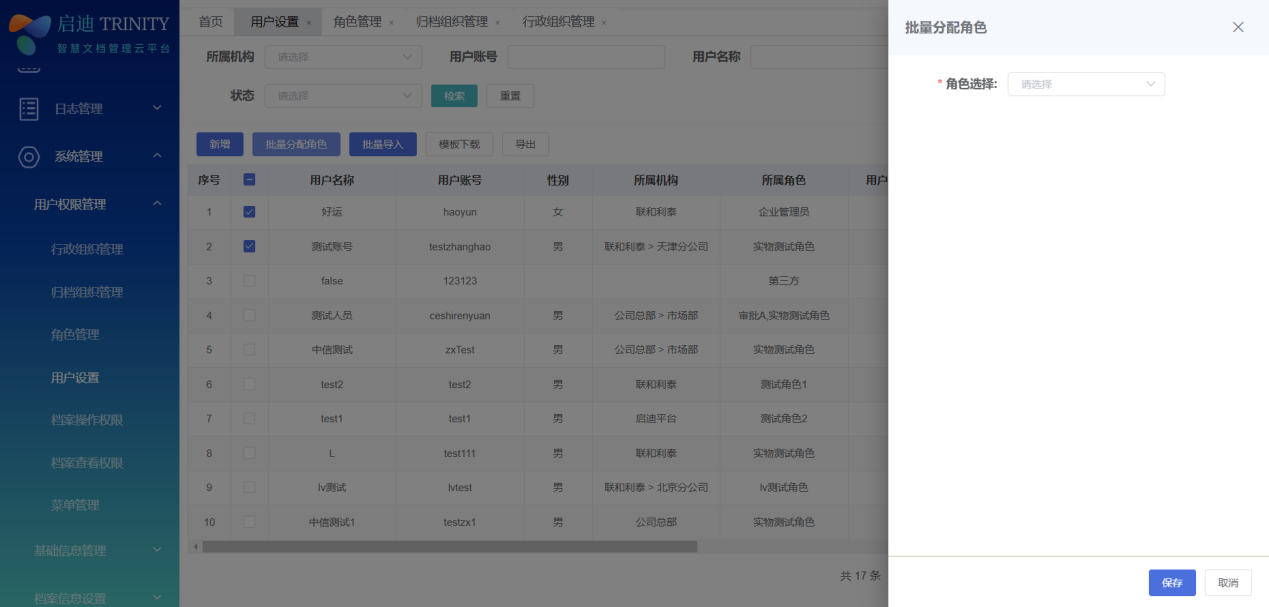Click the account cell ceshirenyuan
1269x607 pixels.
click(x=460, y=315)
